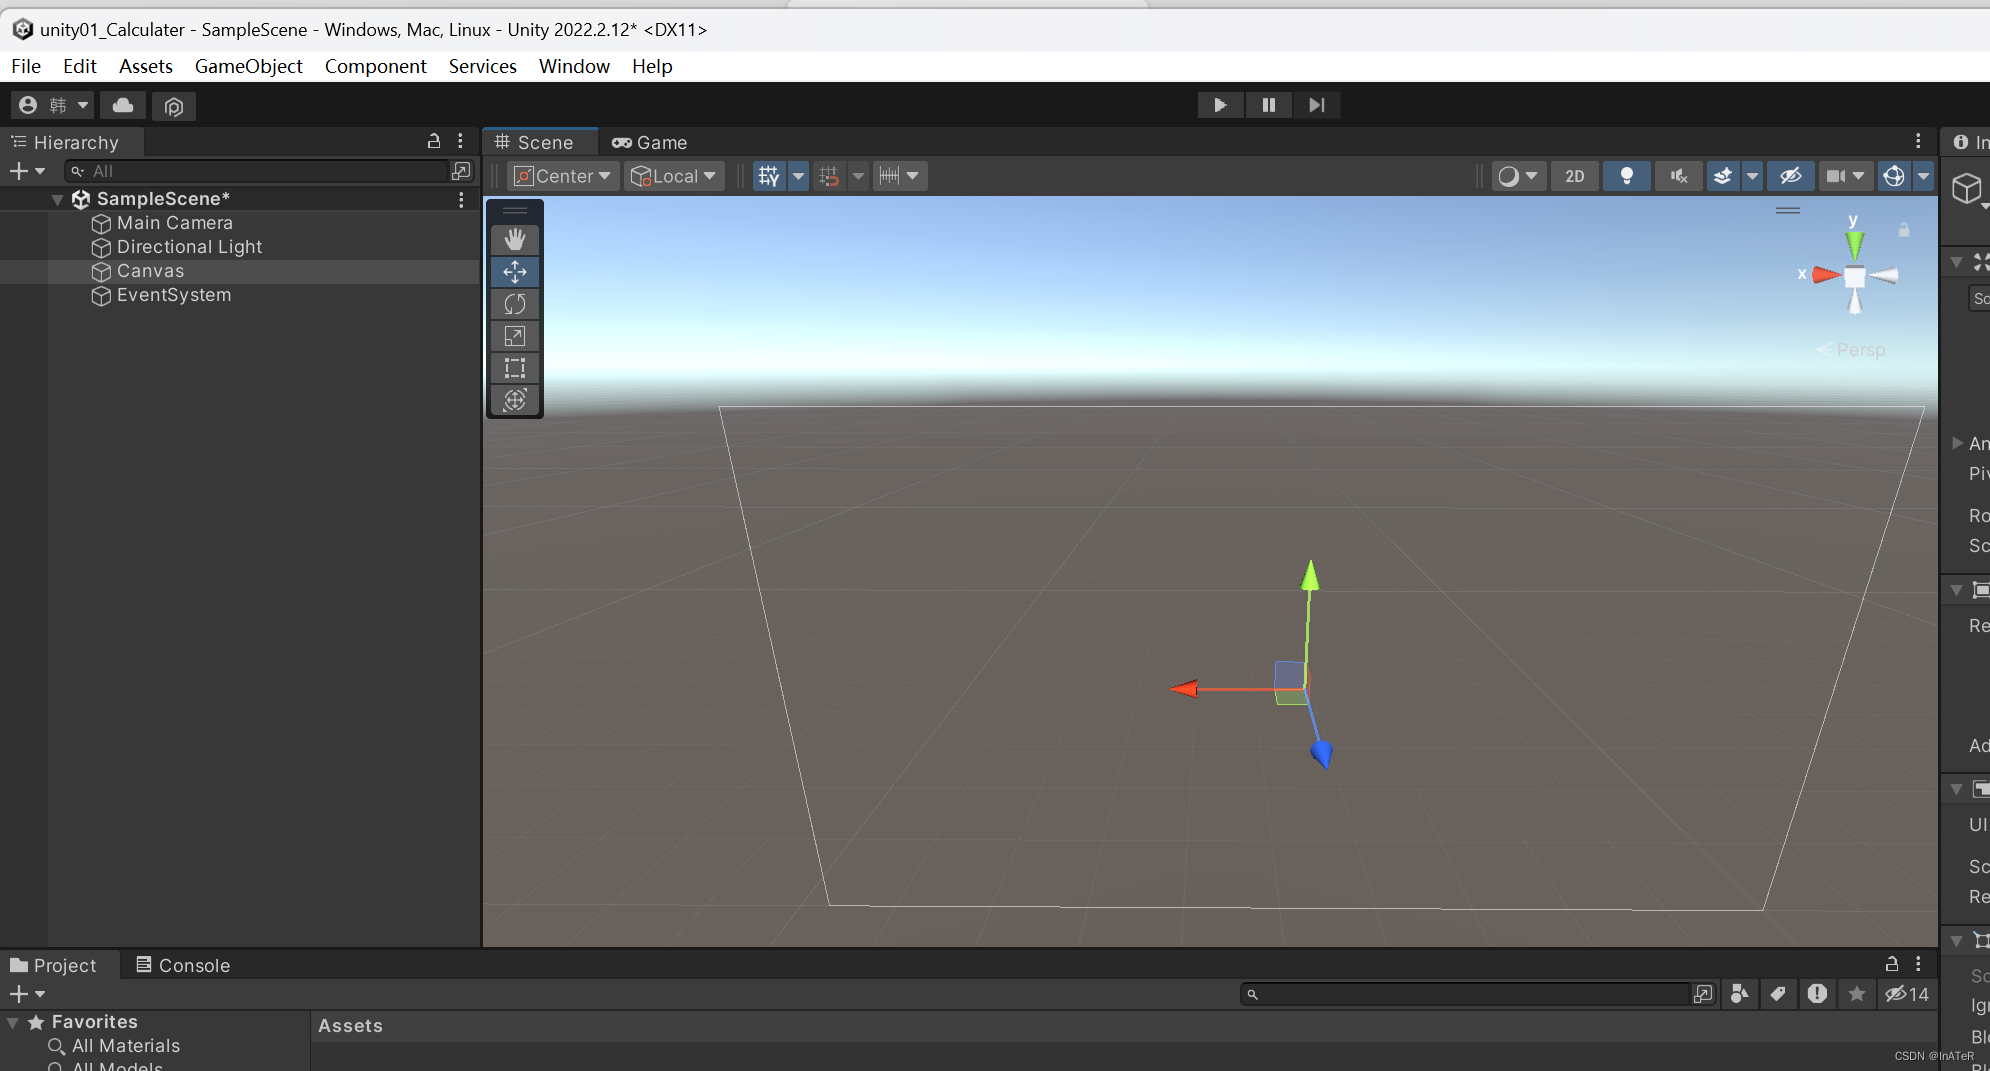Click the Unity cloud services icon
1990x1071 pixels.
122,105
